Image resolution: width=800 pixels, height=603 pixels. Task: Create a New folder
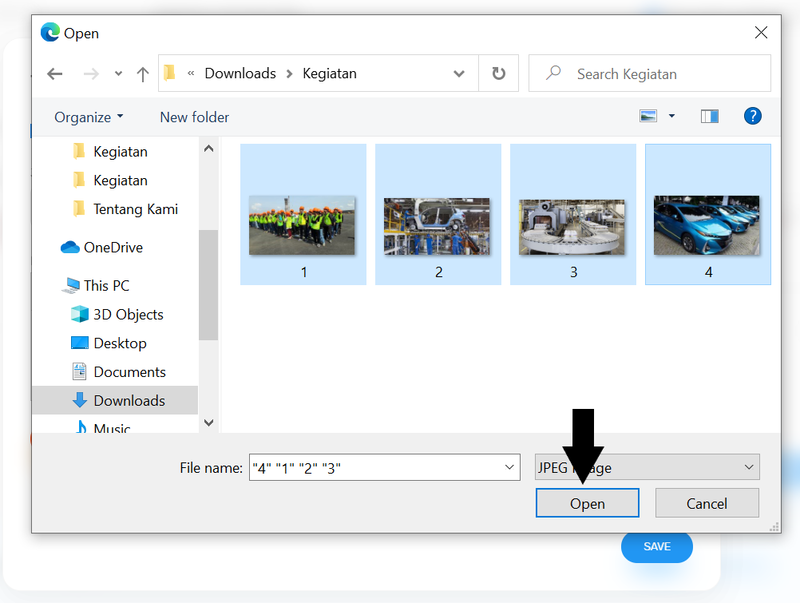pyautogui.click(x=194, y=117)
